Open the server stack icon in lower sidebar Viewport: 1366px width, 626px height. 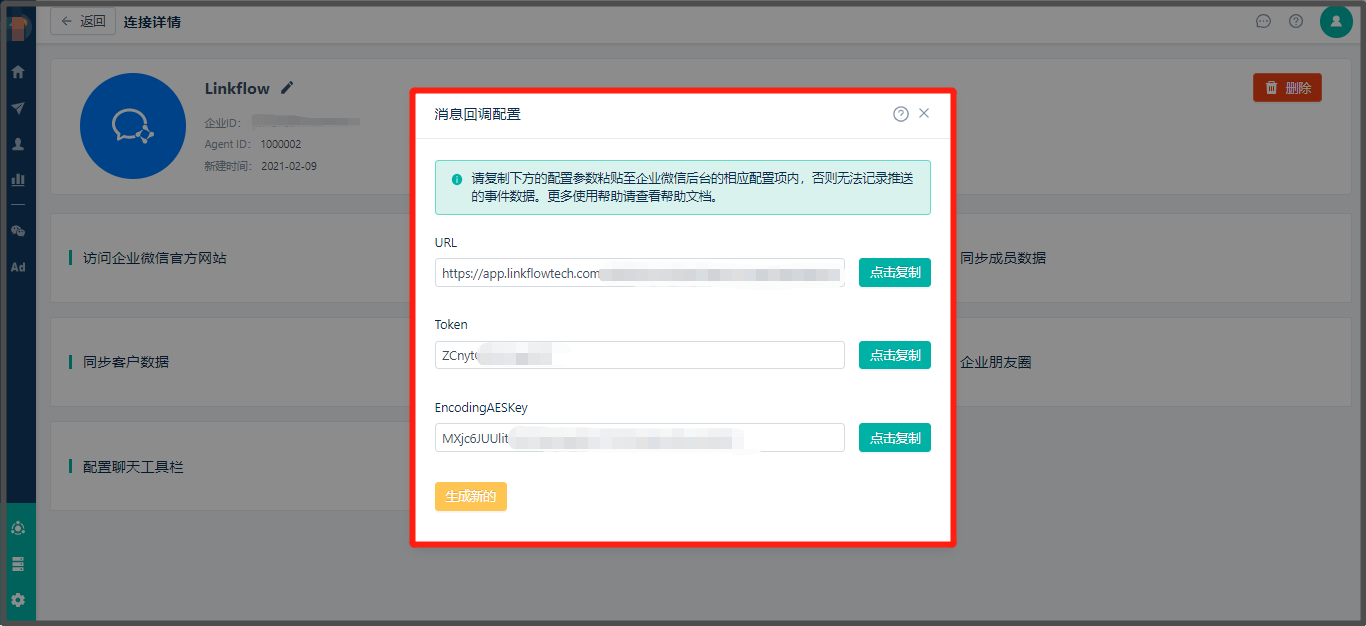pyautogui.click(x=18, y=564)
